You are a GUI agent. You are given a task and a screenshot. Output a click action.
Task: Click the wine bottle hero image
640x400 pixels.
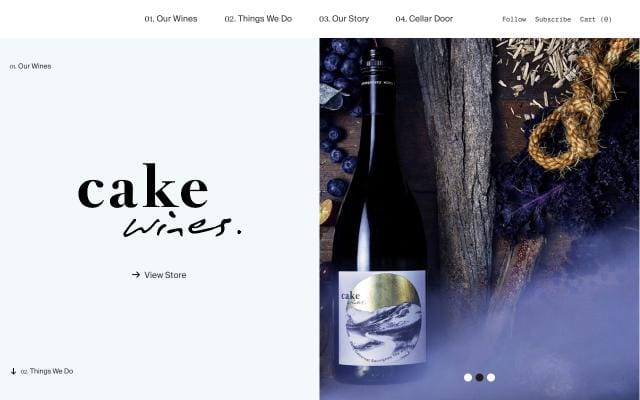coord(480,219)
